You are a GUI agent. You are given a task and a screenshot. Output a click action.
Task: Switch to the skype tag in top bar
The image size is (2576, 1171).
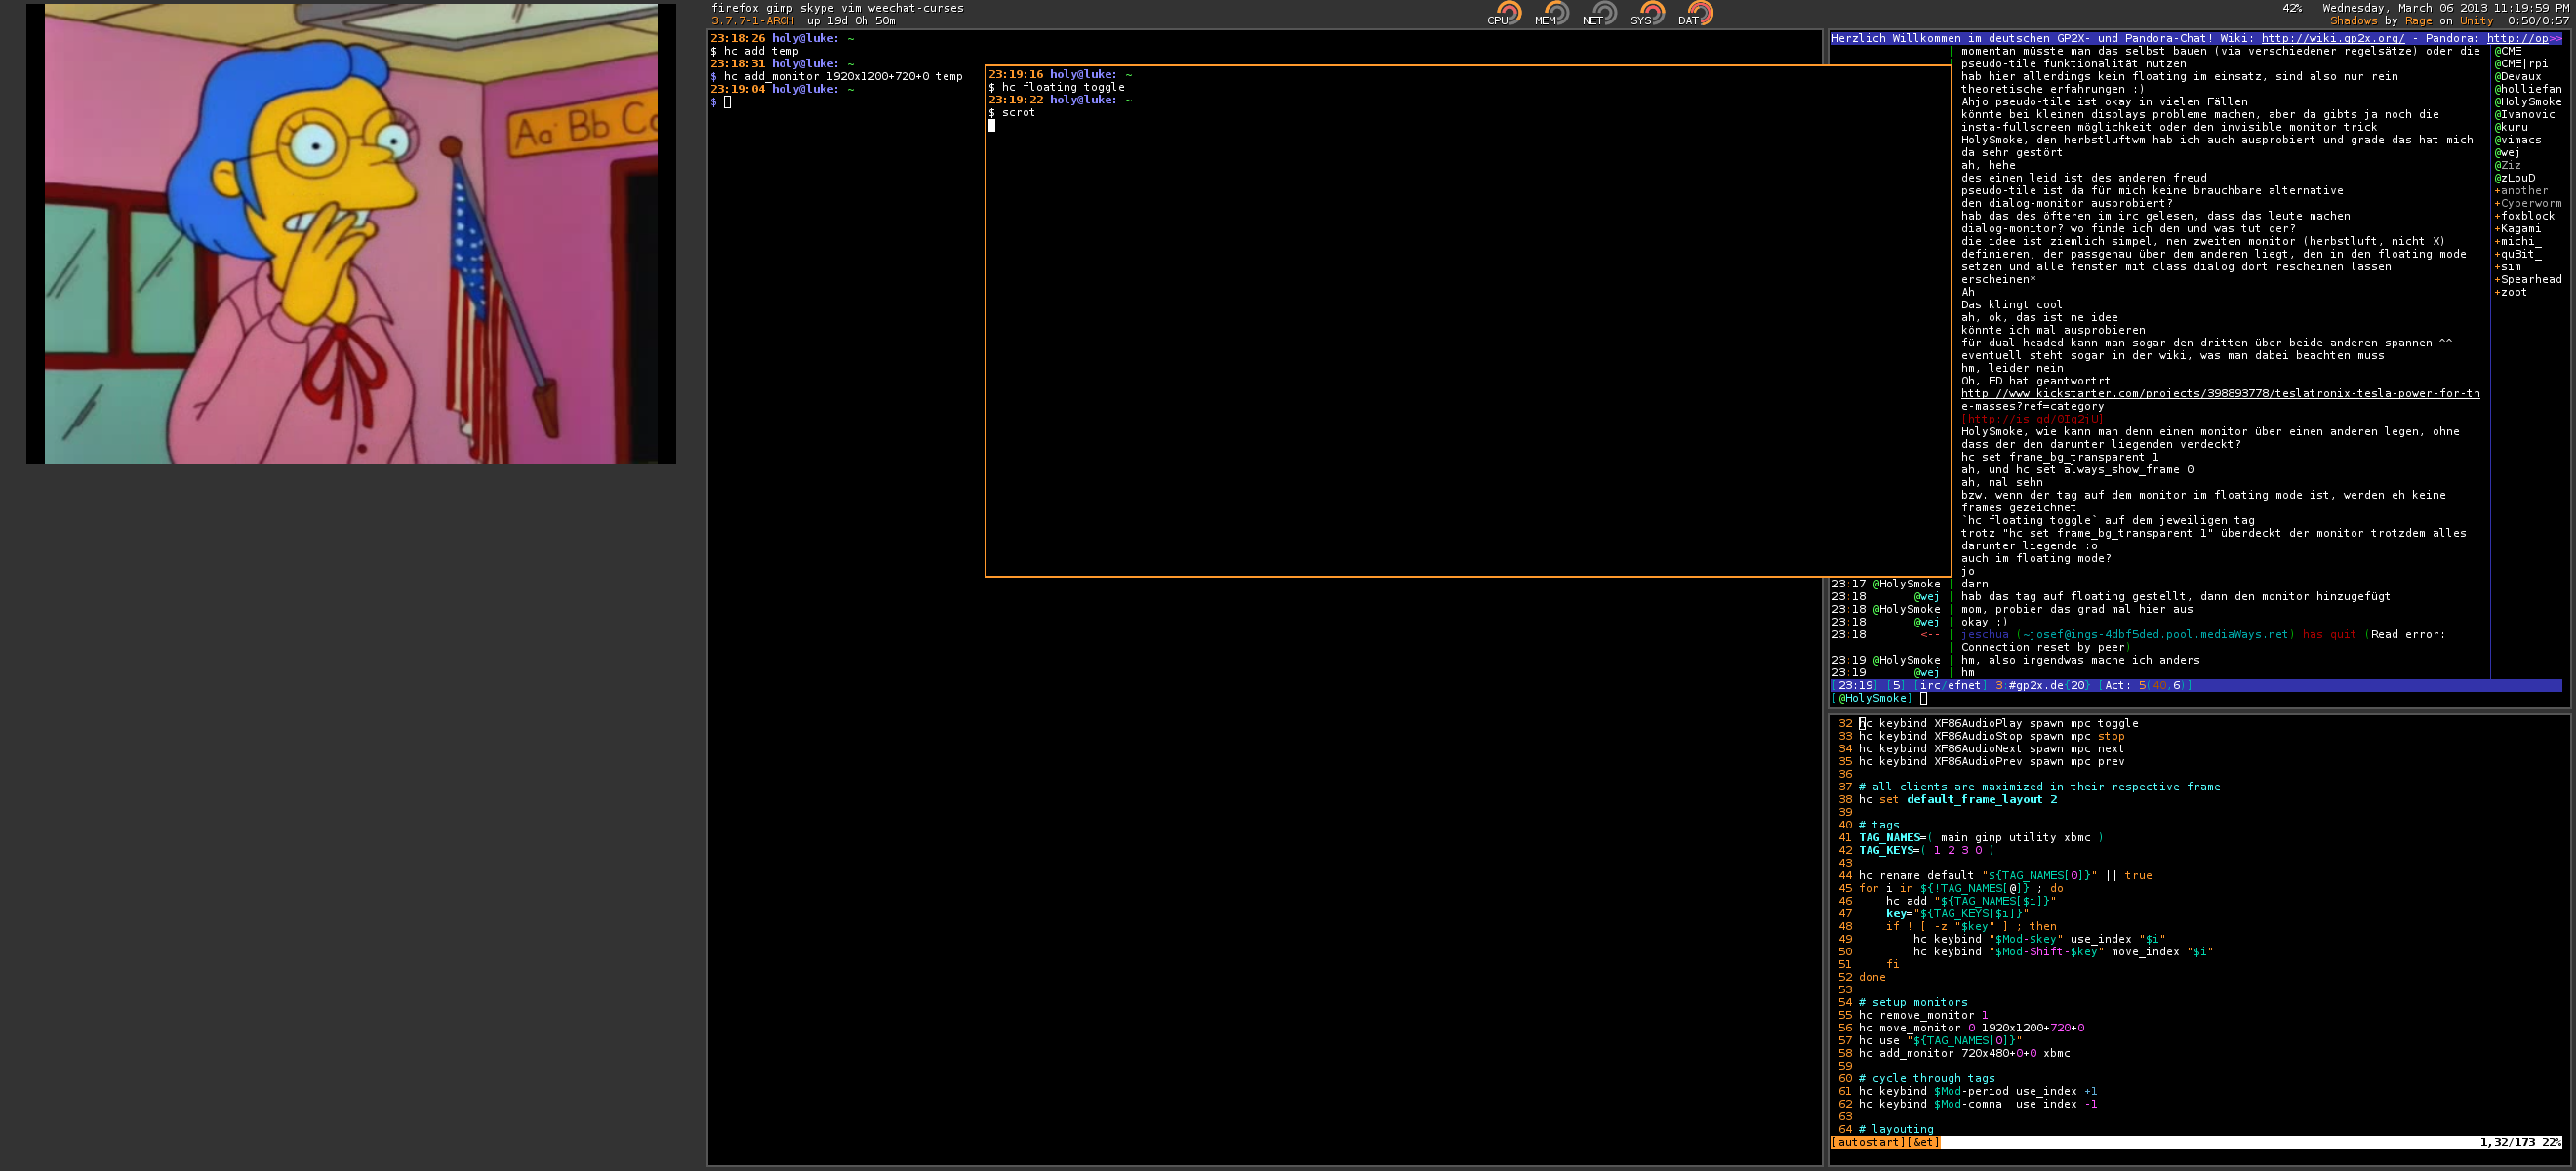coord(817,8)
